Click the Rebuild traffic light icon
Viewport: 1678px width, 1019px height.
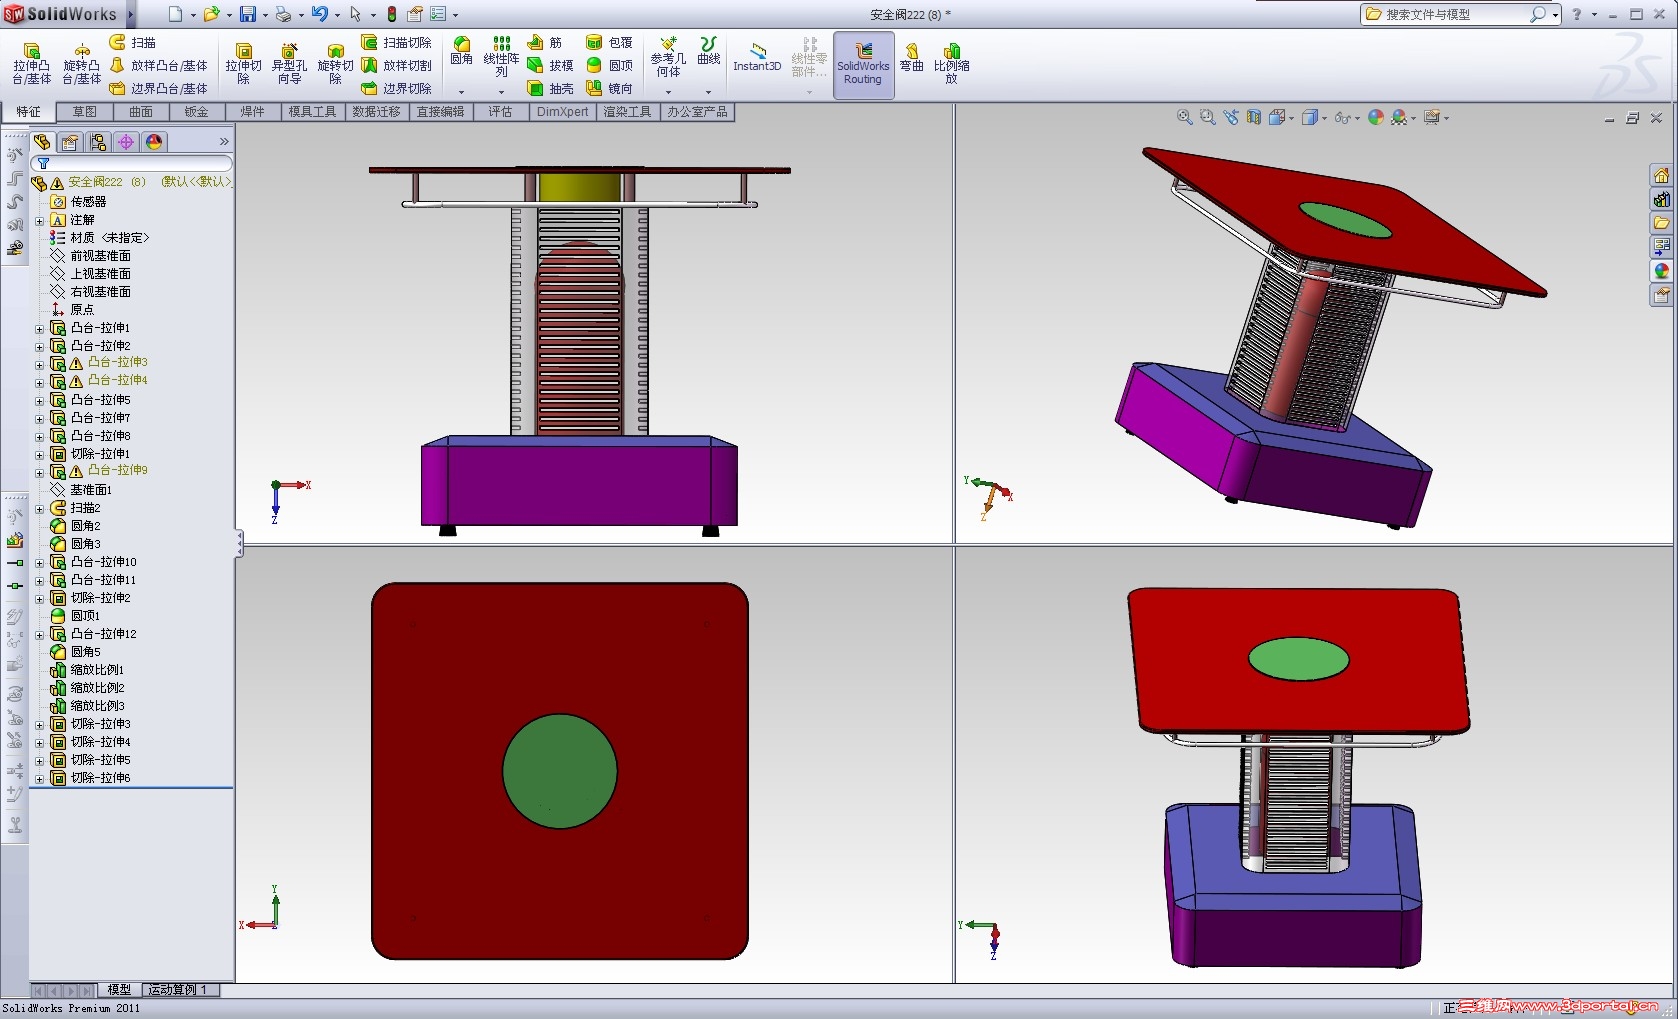pyautogui.click(x=392, y=14)
